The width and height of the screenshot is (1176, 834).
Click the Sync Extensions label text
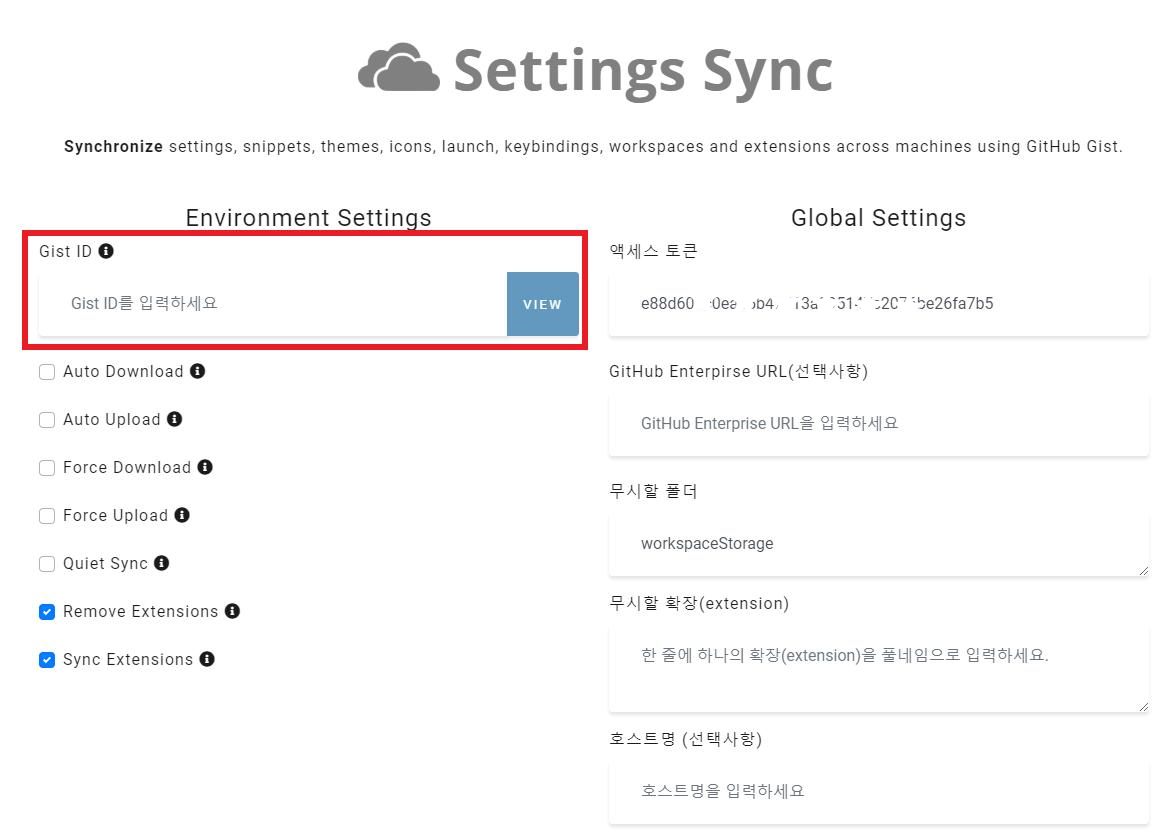coord(128,659)
